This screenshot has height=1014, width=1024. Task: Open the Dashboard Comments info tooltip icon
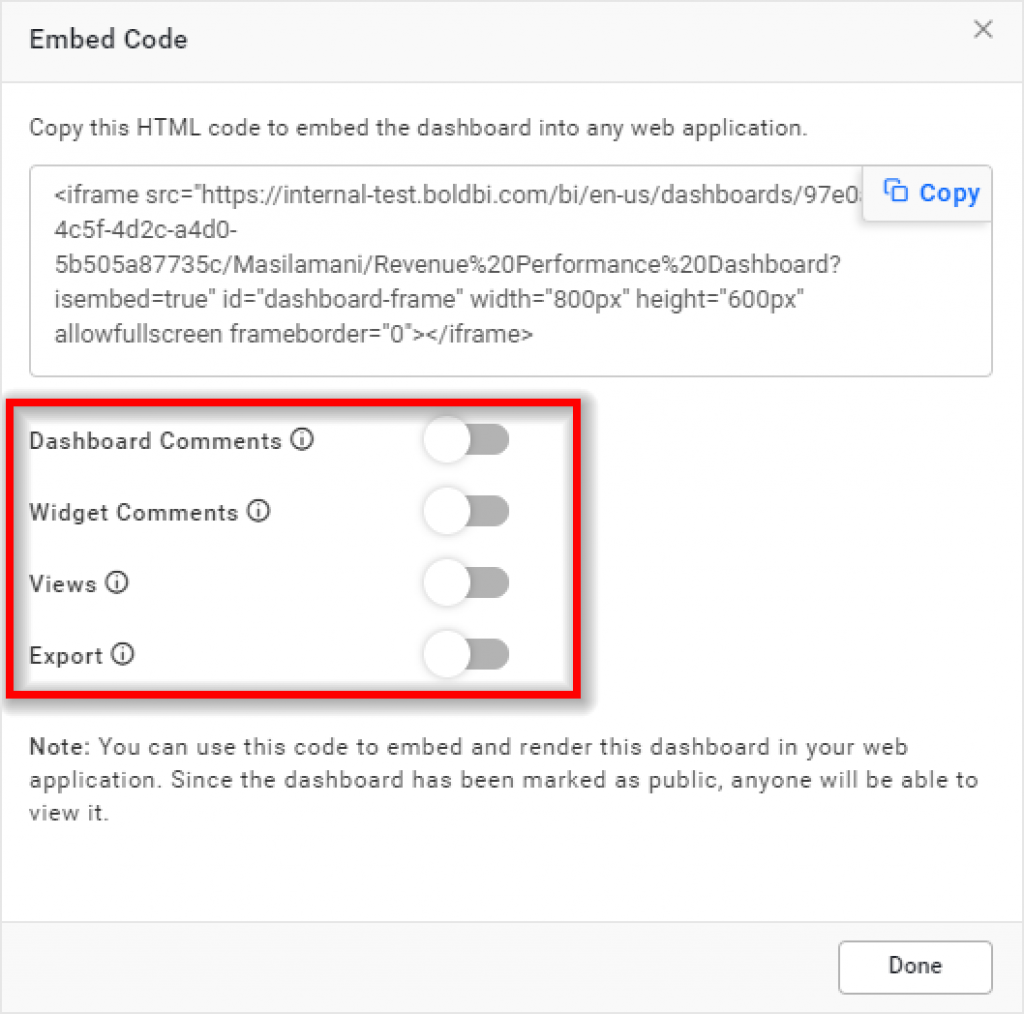(x=302, y=439)
